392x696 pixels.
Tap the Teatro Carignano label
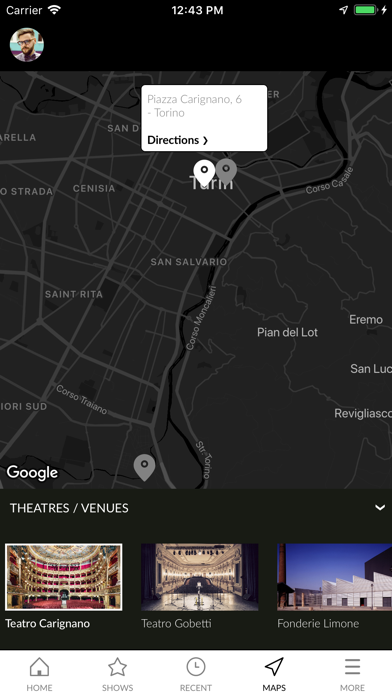48,624
